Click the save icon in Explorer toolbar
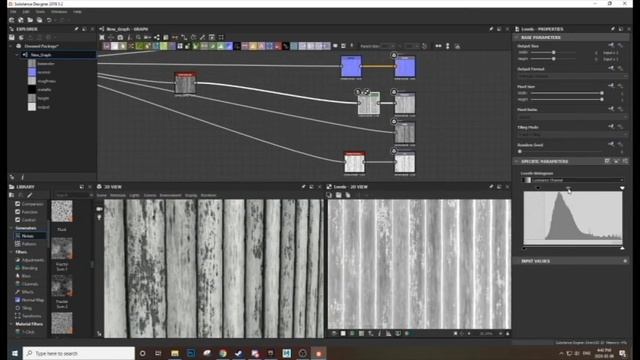 click(x=12, y=38)
